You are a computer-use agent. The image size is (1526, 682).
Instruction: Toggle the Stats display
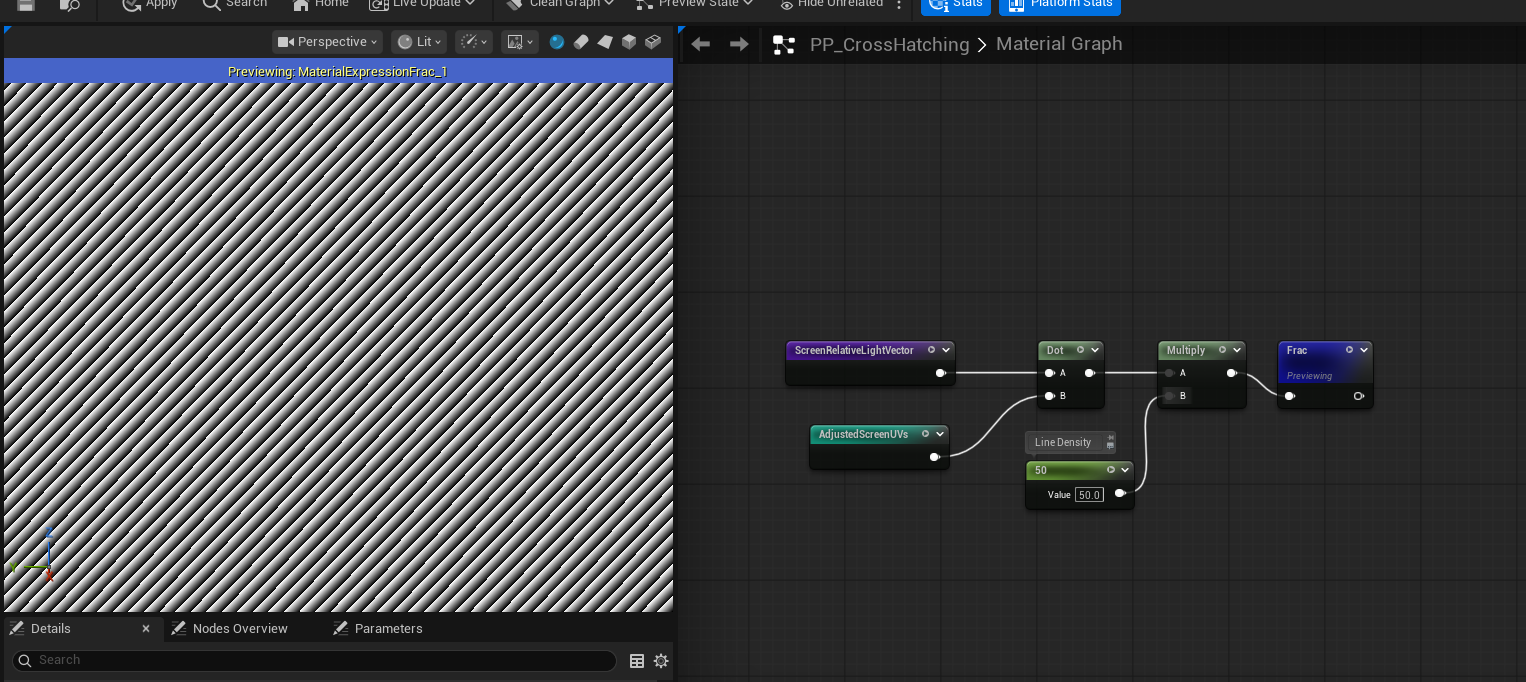(x=955, y=5)
